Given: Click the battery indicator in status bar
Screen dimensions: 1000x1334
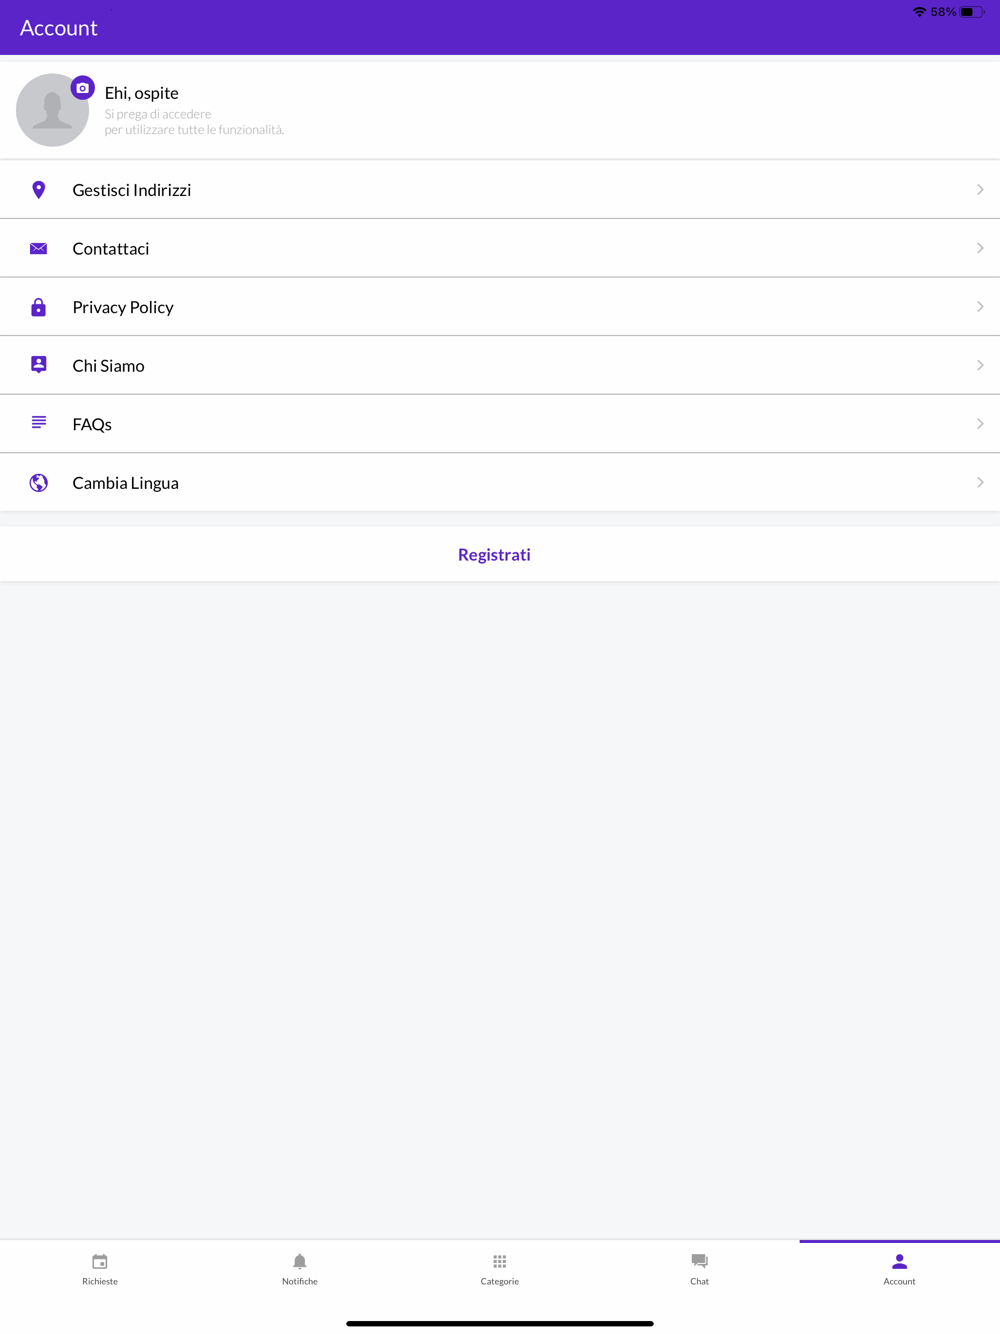Looking at the screenshot, I should tap(971, 12).
